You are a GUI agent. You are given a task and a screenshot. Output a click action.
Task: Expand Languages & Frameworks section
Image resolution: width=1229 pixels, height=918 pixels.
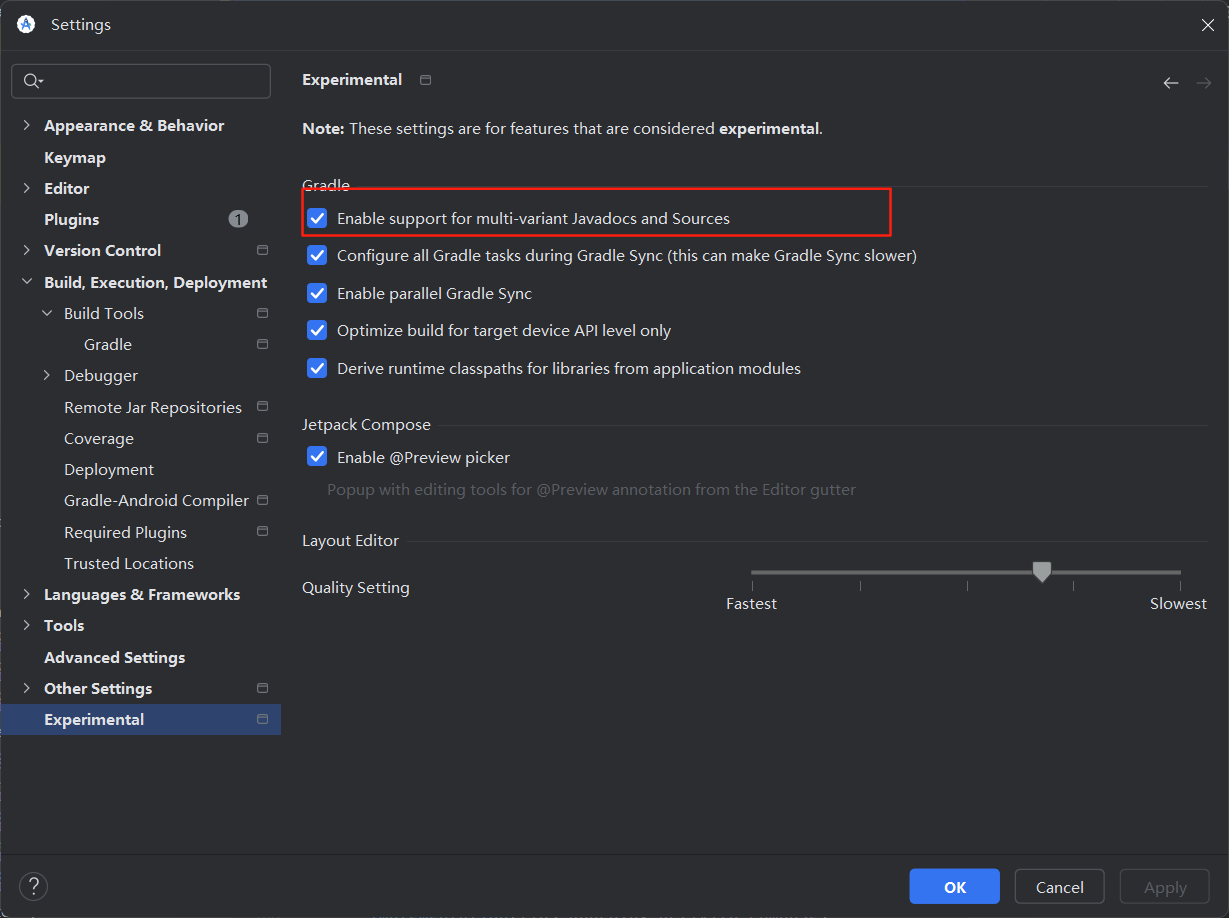[26, 594]
